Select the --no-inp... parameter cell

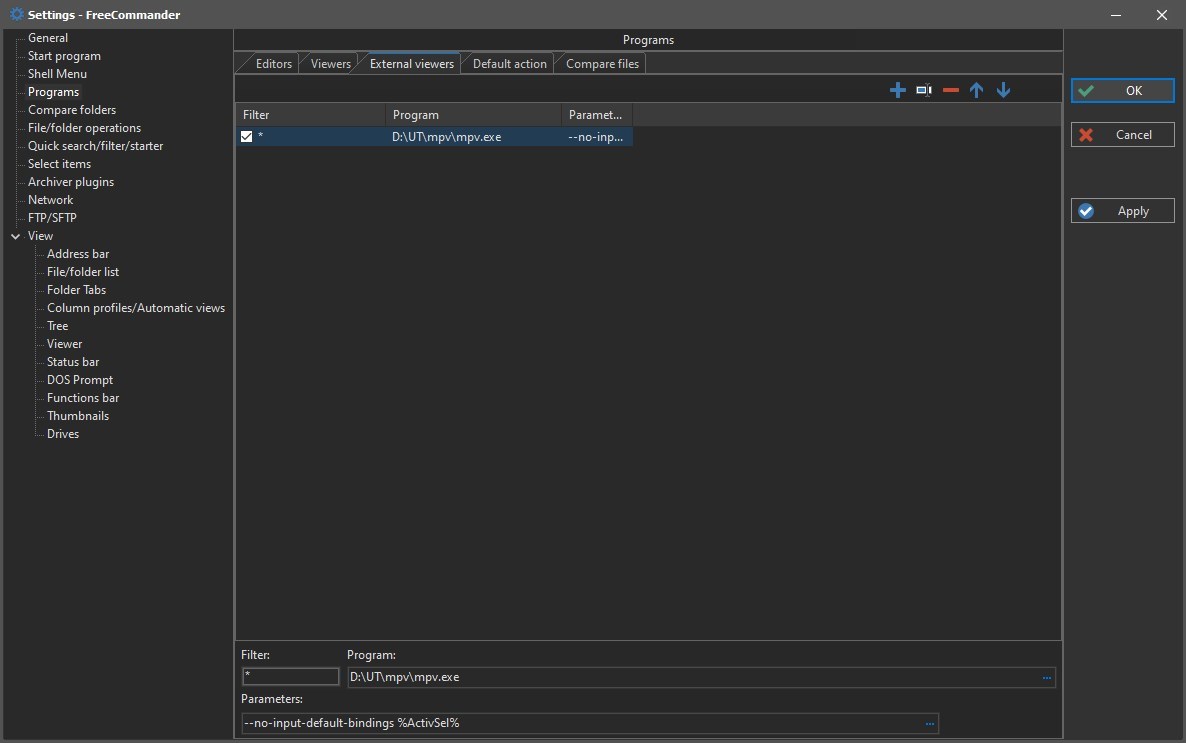595,137
